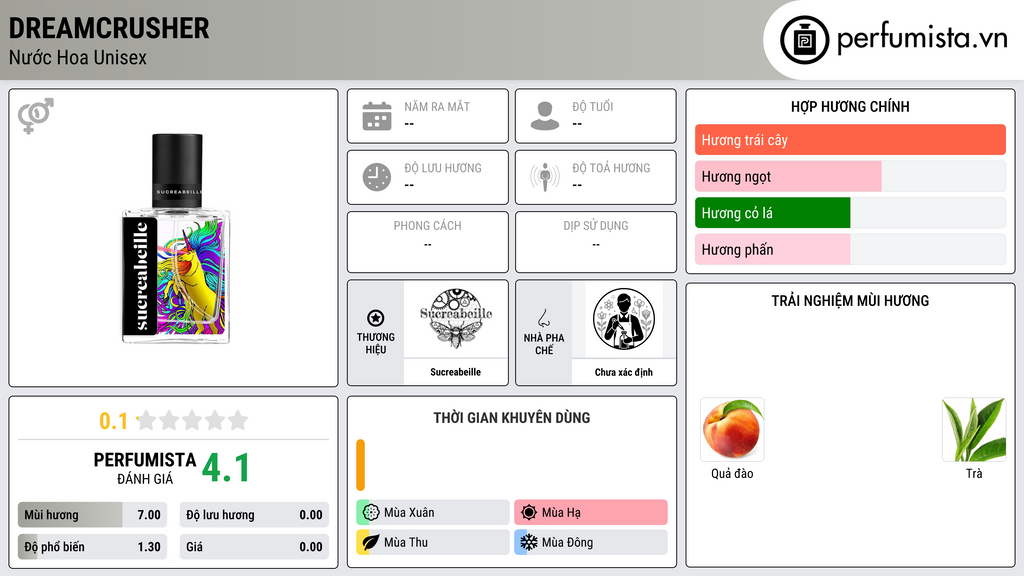Viewport: 1024px width, 576px height.
Task: Click the five-star rating row
Action: [192, 421]
